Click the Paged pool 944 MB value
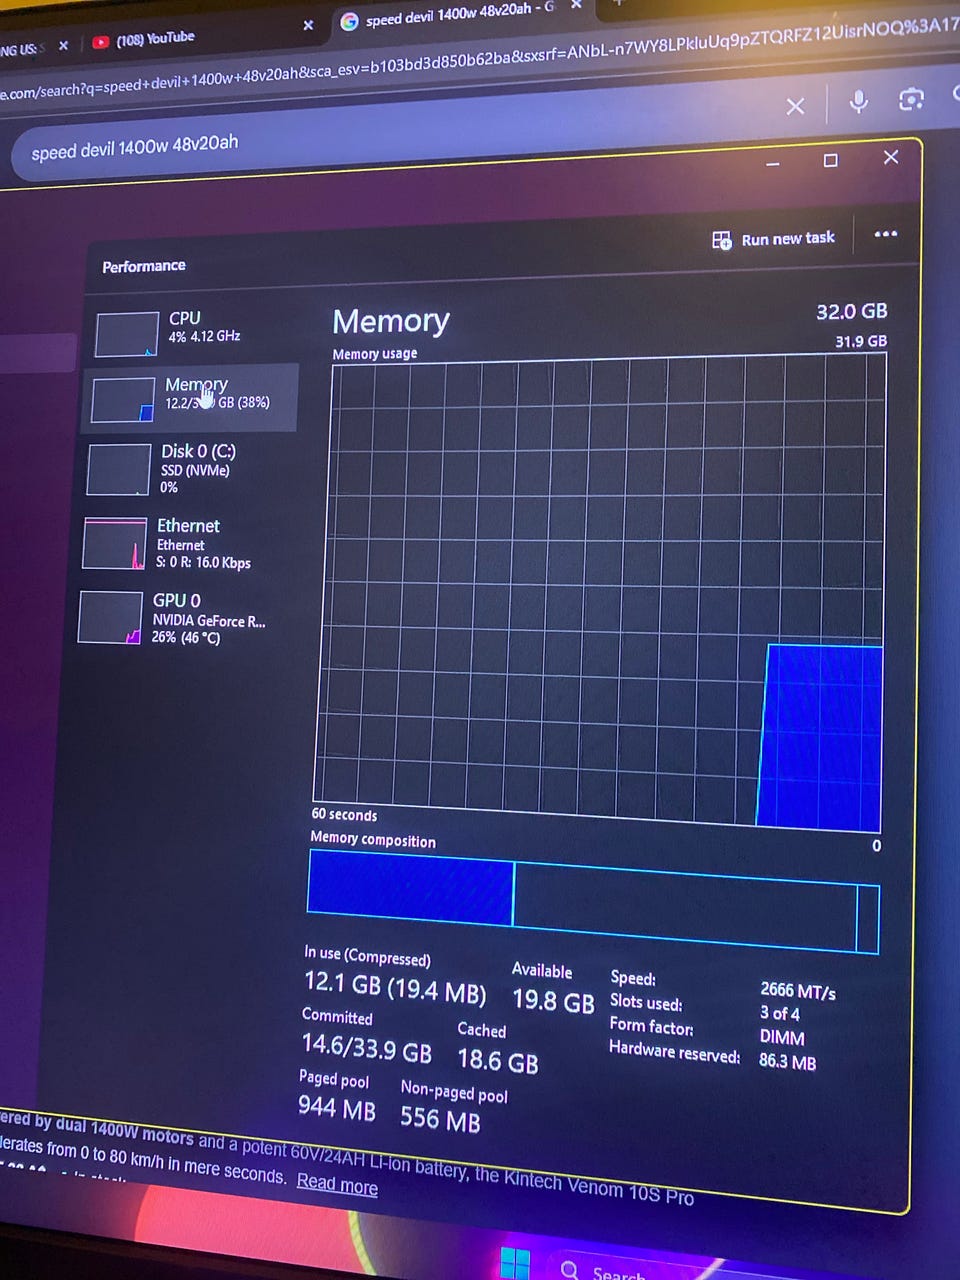The width and height of the screenshot is (960, 1280). coord(337,1107)
